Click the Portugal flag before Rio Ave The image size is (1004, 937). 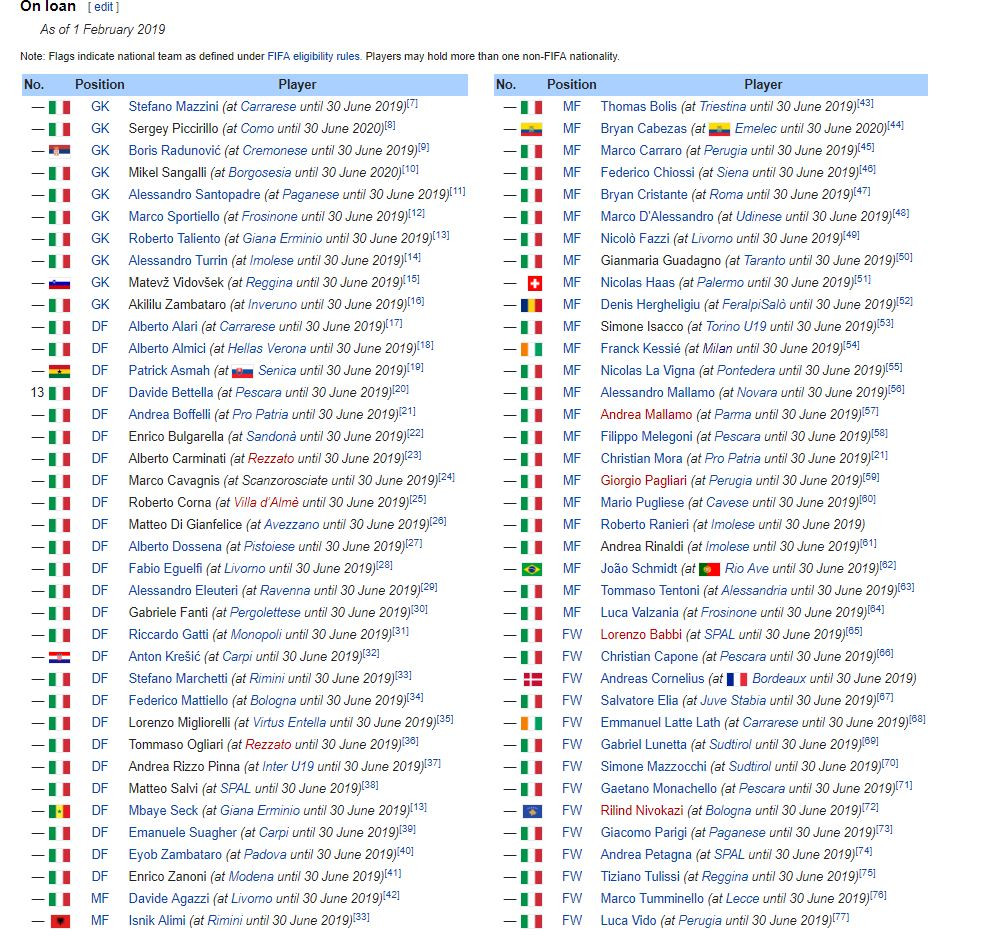[x=709, y=569]
